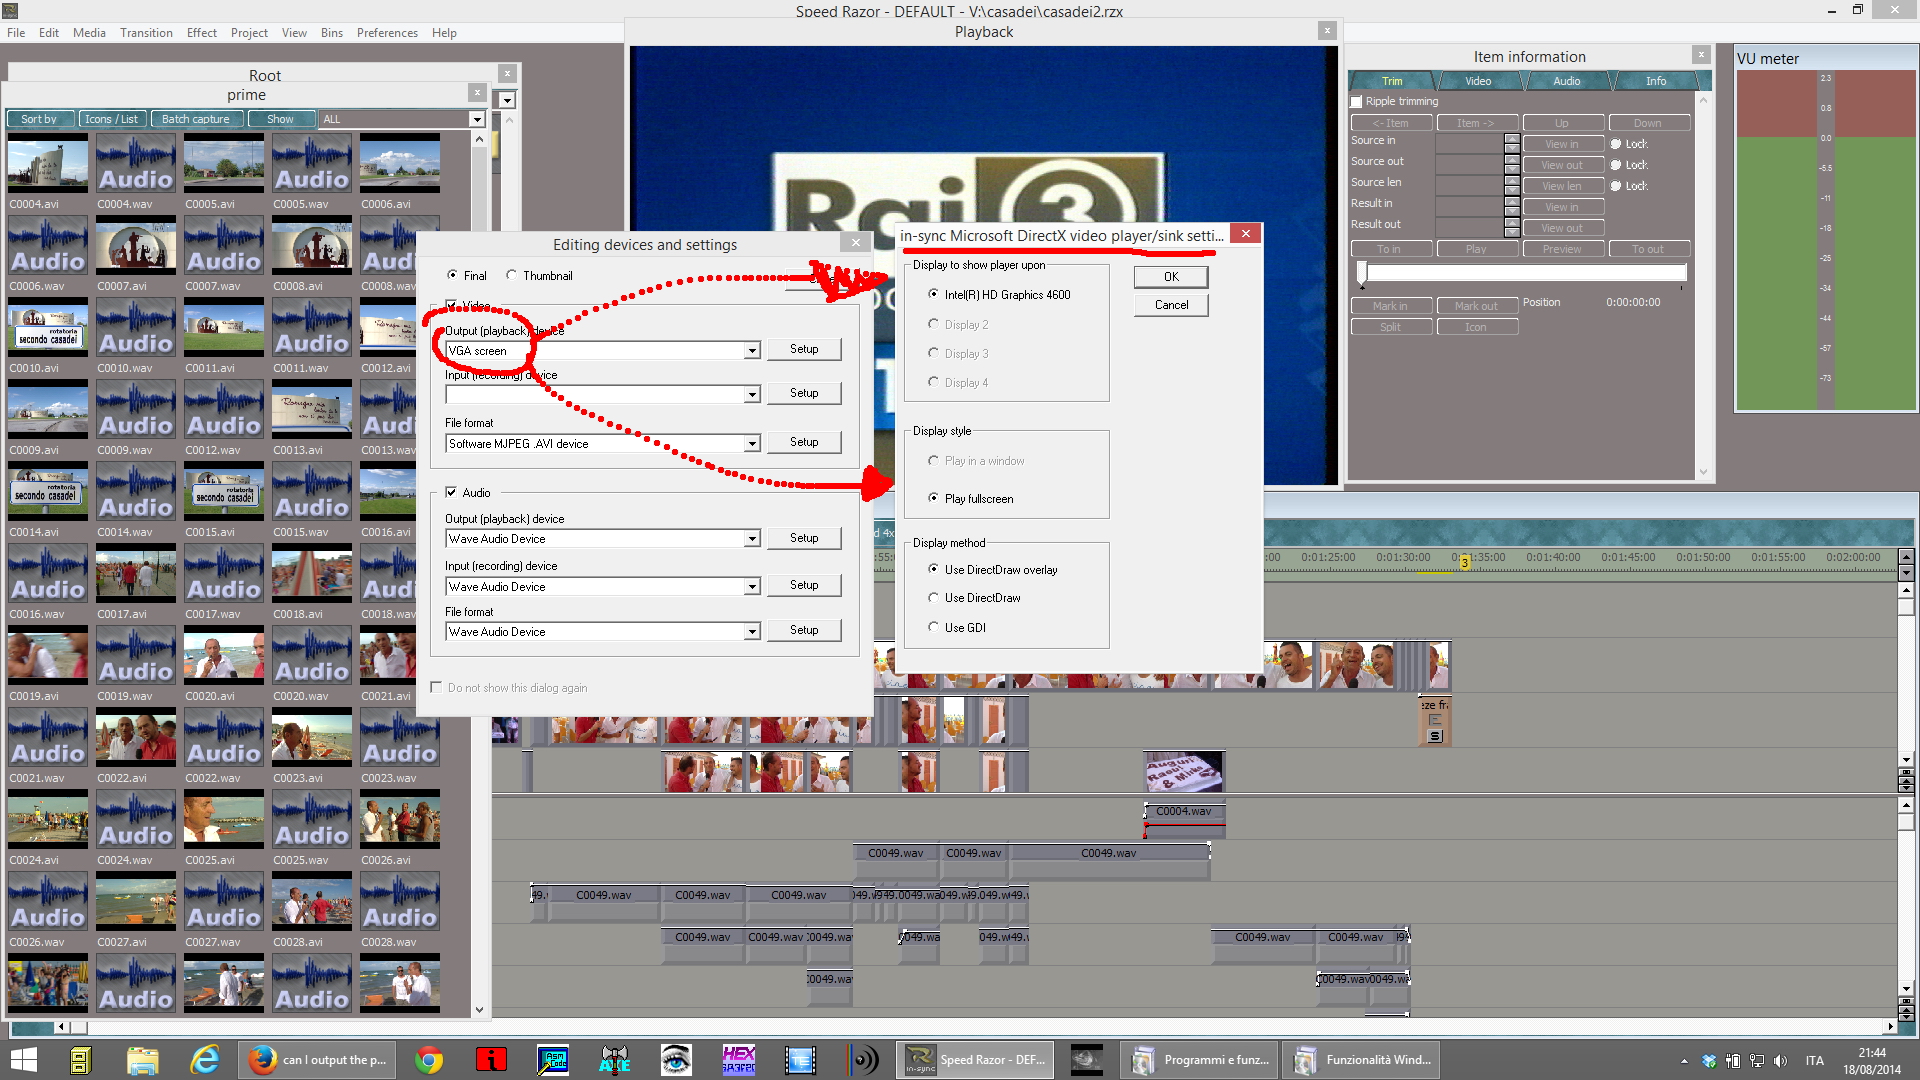Open File Explorer folder icon
The width and height of the screenshot is (1920, 1080).
coord(142,1060)
